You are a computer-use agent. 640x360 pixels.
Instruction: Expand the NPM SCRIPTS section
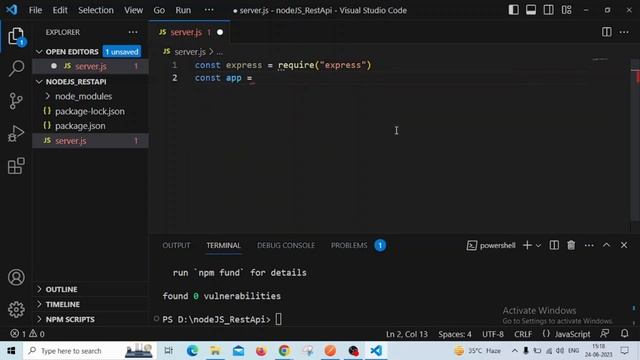[39, 319]
